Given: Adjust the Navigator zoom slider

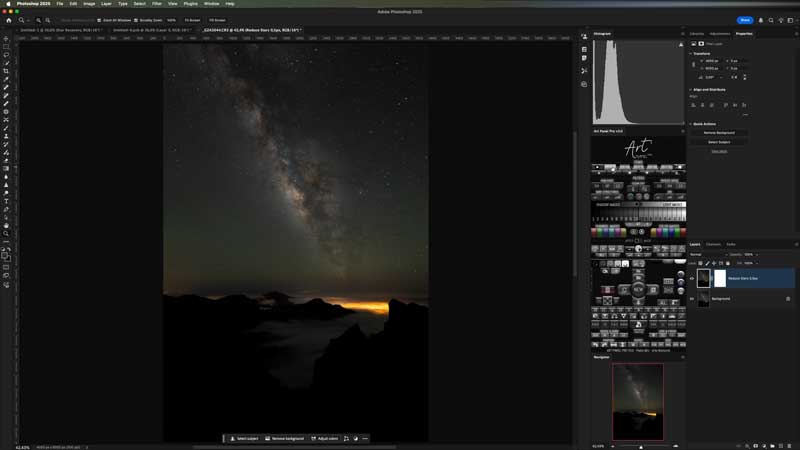Looking at the screenshot, I should click(641, 446).
